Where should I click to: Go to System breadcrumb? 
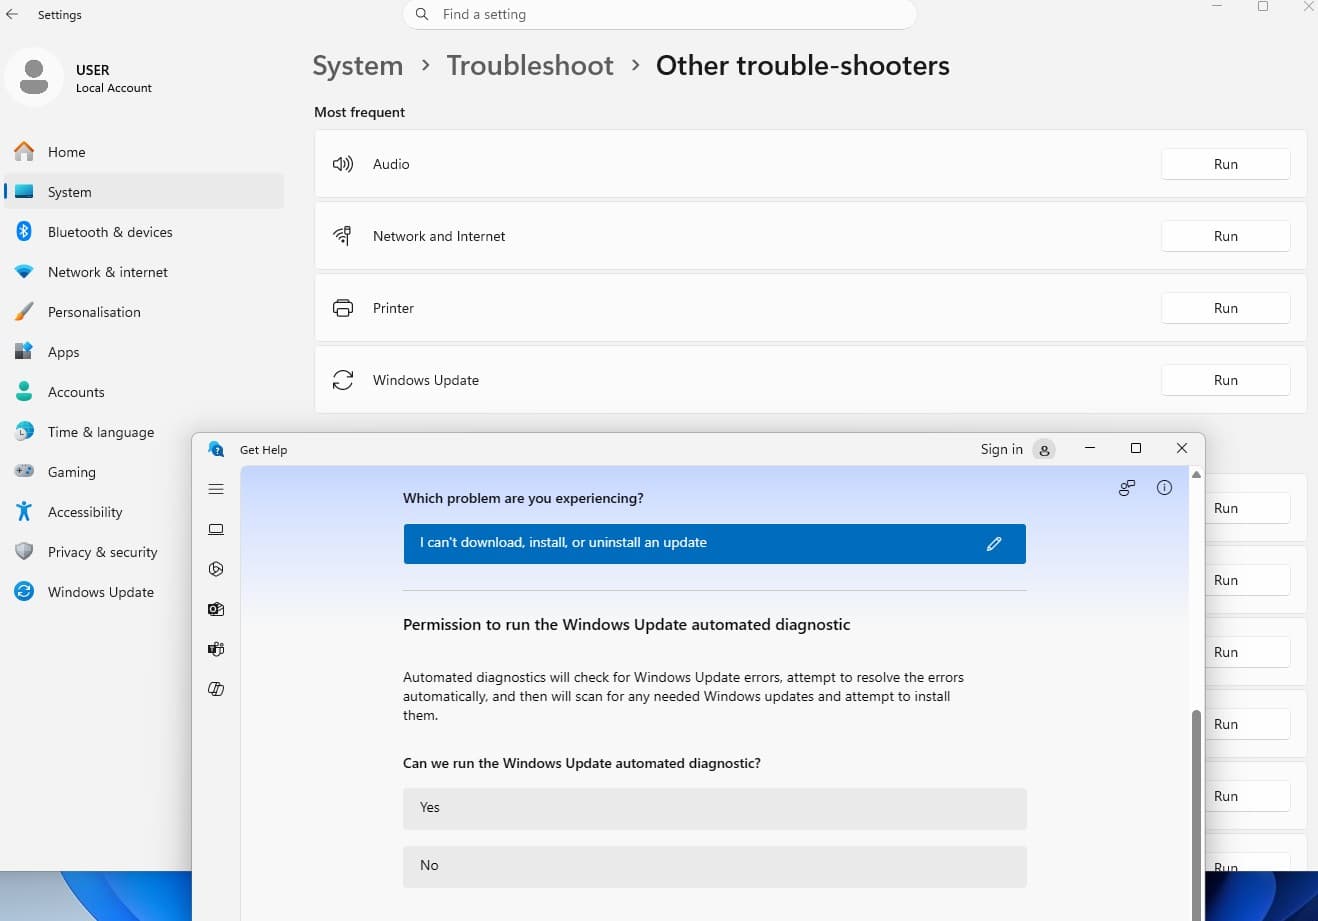[358, 66]
